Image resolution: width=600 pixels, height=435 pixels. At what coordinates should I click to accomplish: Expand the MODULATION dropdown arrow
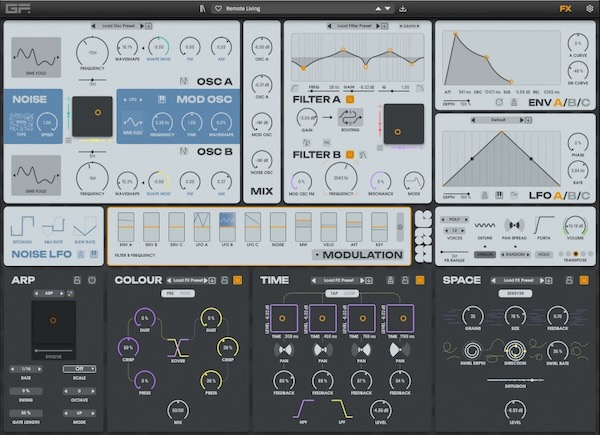click(317, 255)
